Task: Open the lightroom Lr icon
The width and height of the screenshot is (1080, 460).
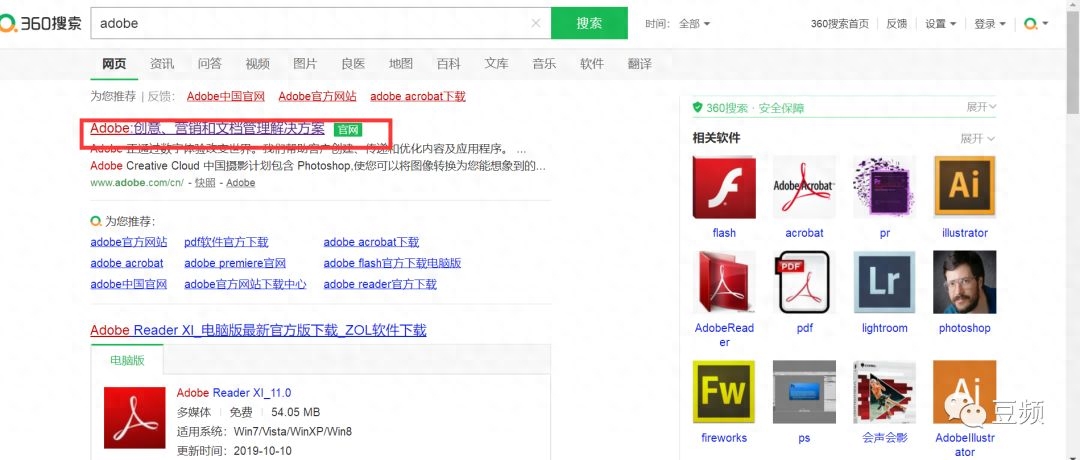Action: pos(884,282)
